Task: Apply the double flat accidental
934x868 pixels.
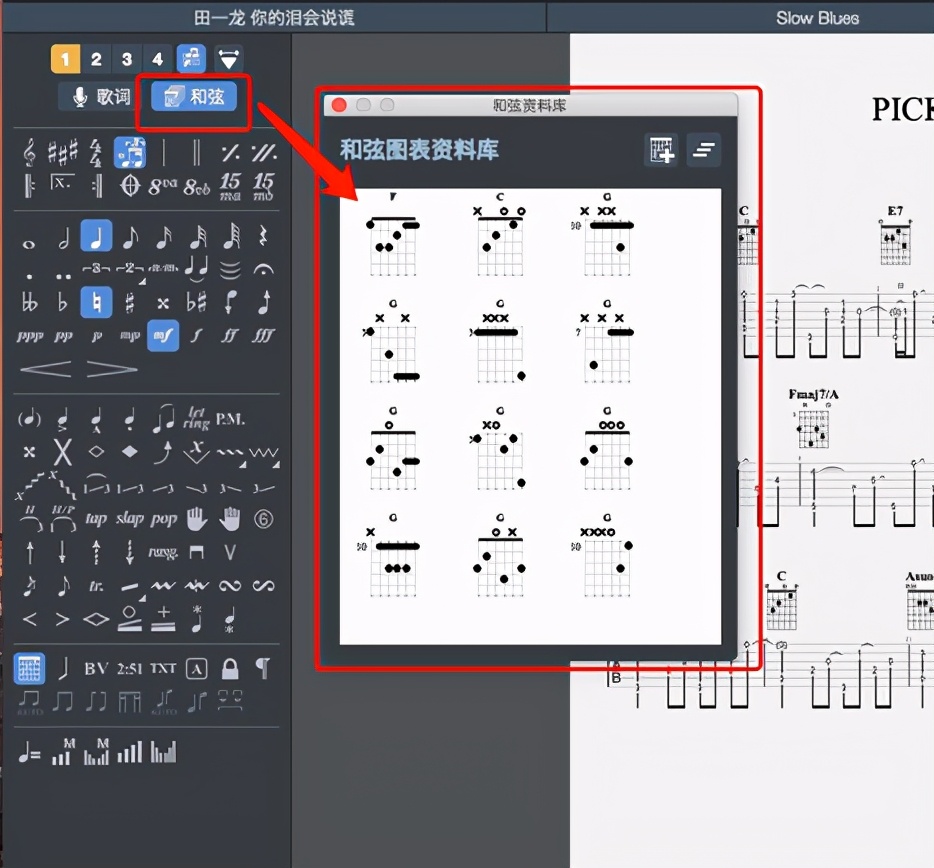Action: (x=29, y=303)
